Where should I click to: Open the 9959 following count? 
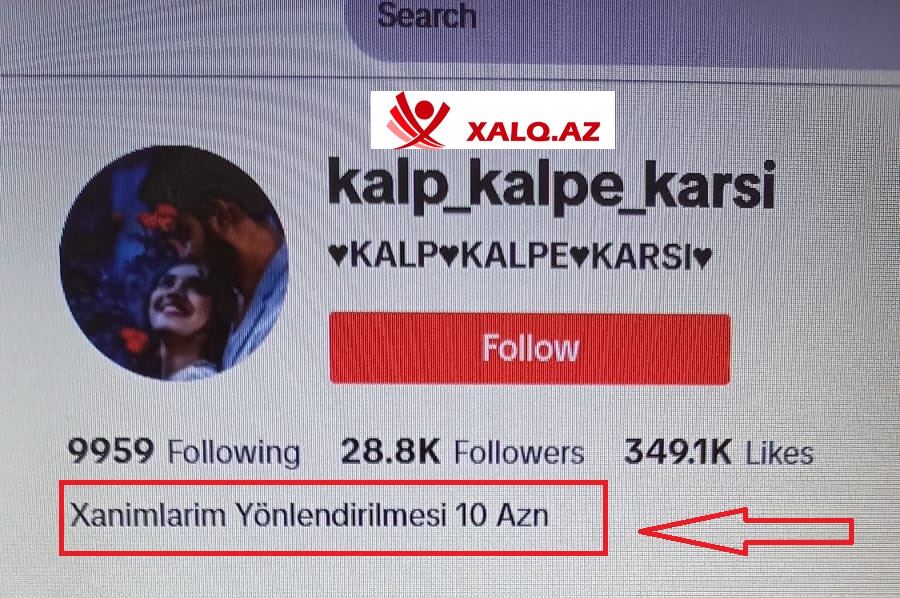[x=111, y=451]
